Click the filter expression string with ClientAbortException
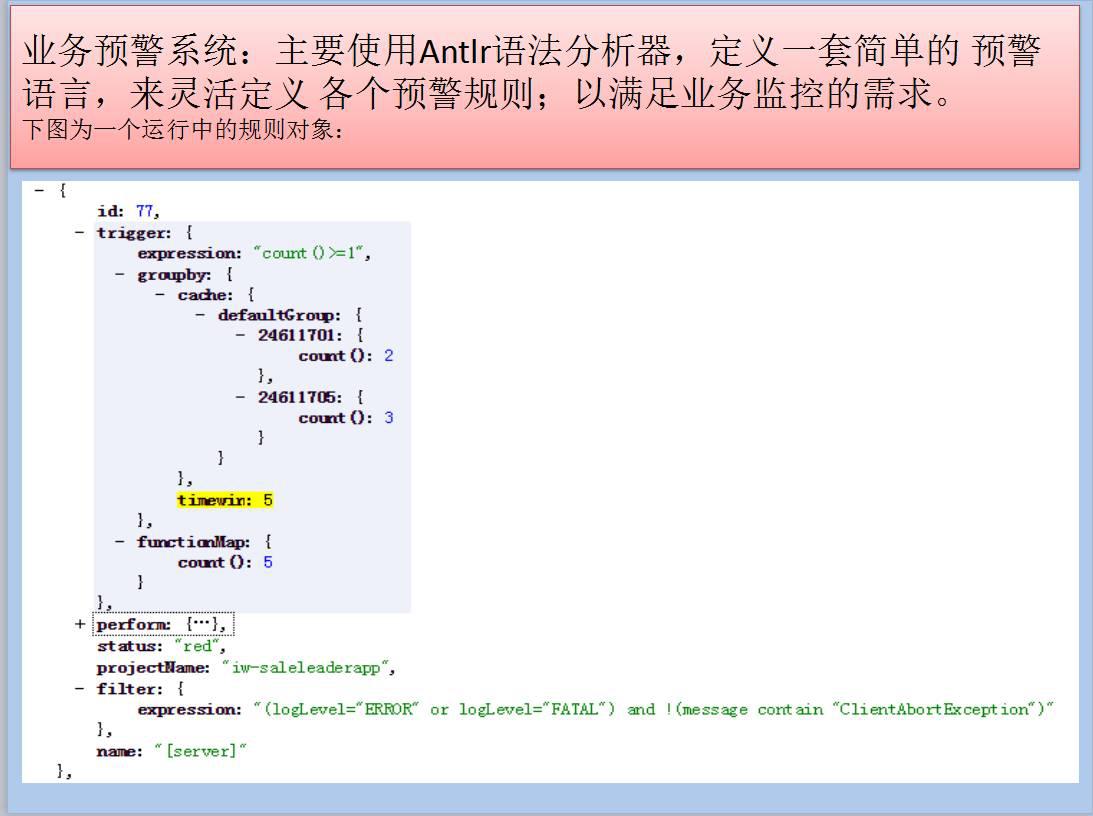 (653, 709)
